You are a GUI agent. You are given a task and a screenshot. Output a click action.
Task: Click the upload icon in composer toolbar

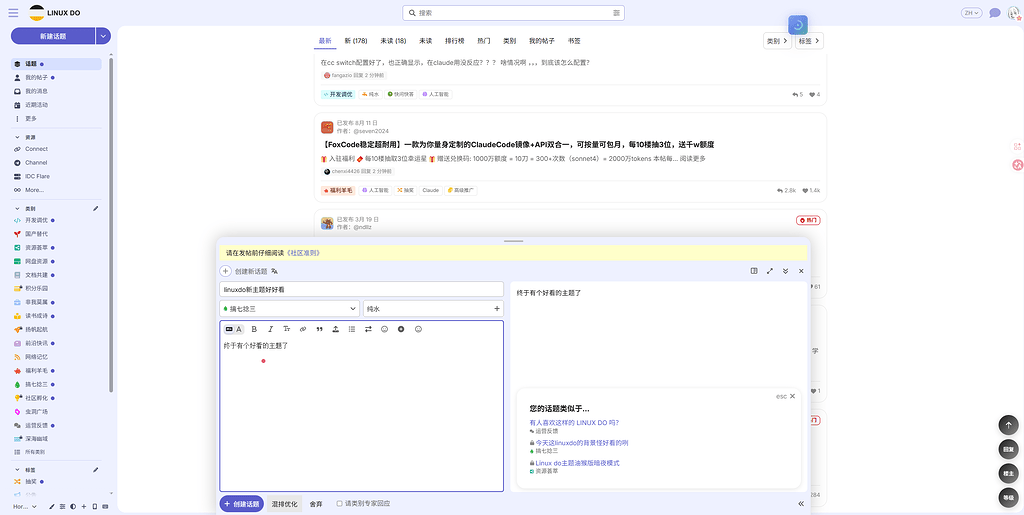pos(336,329)
